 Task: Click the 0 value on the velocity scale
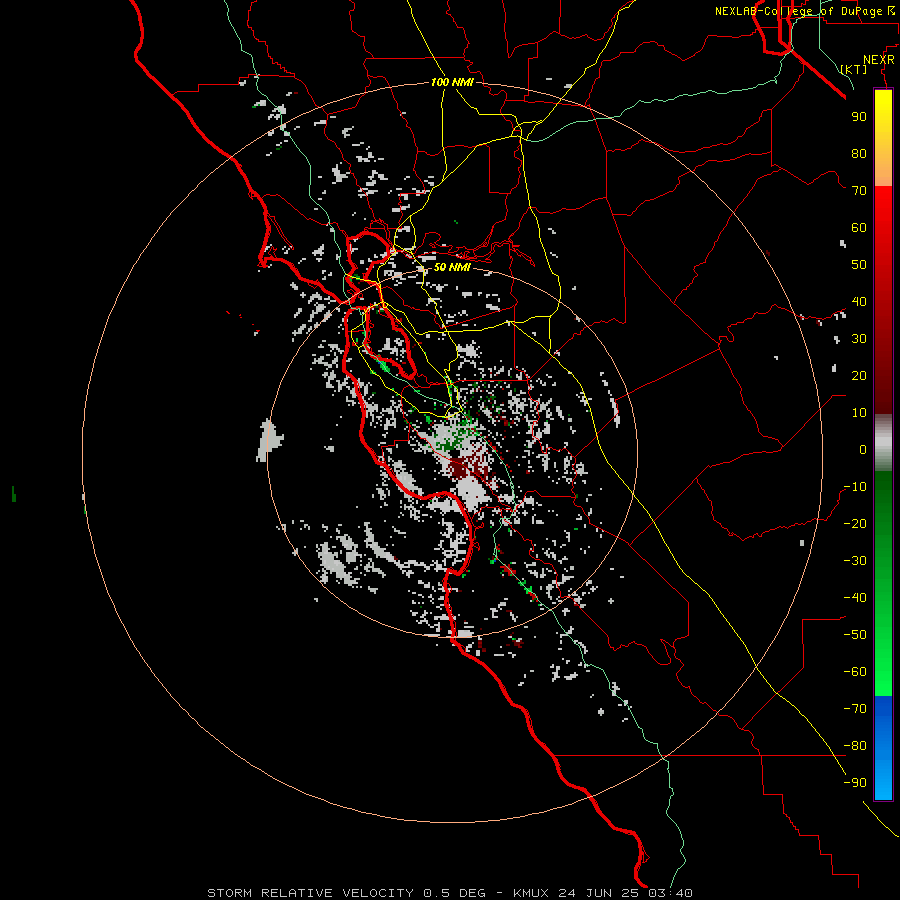click(x=863, y=449)
